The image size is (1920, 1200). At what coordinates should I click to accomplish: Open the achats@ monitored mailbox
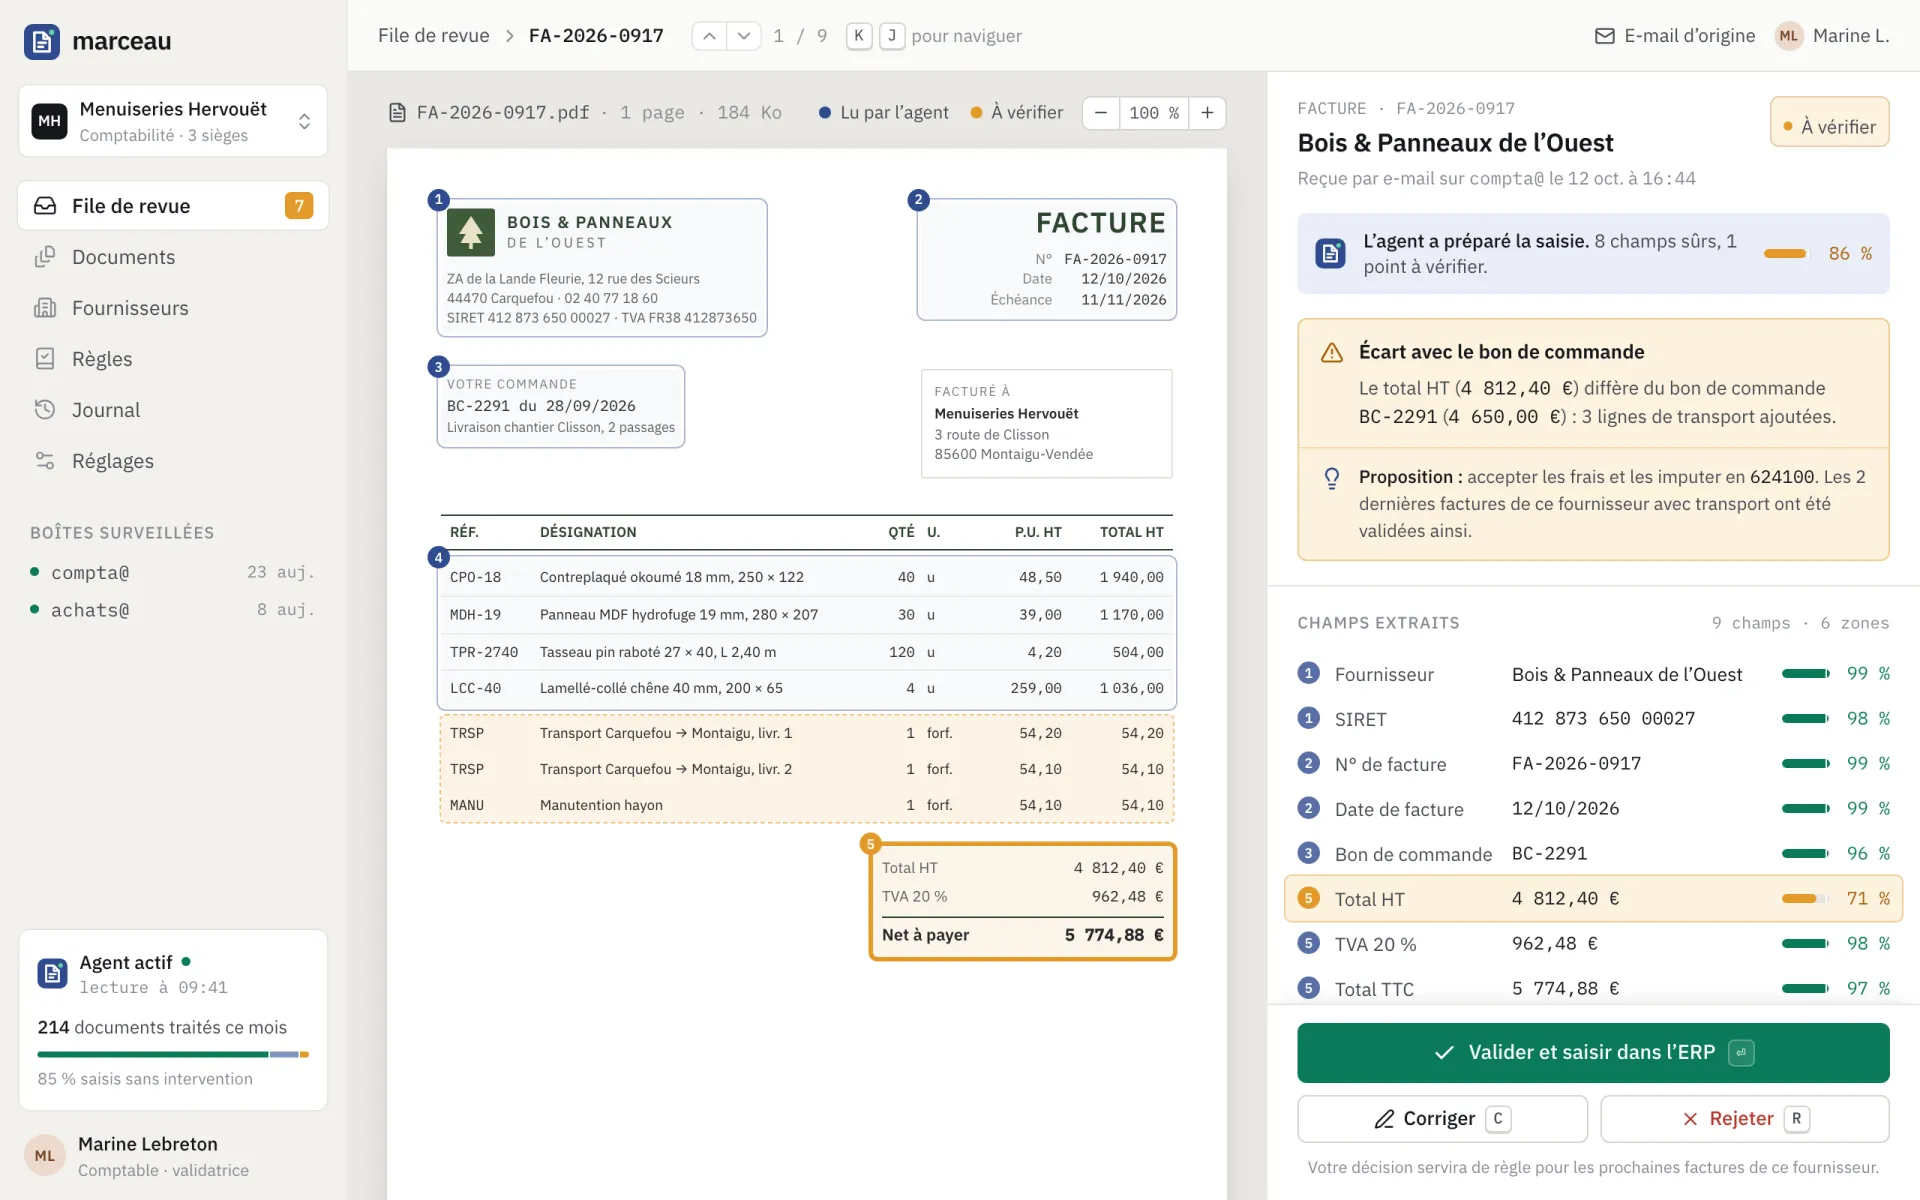tap(173, 610)
